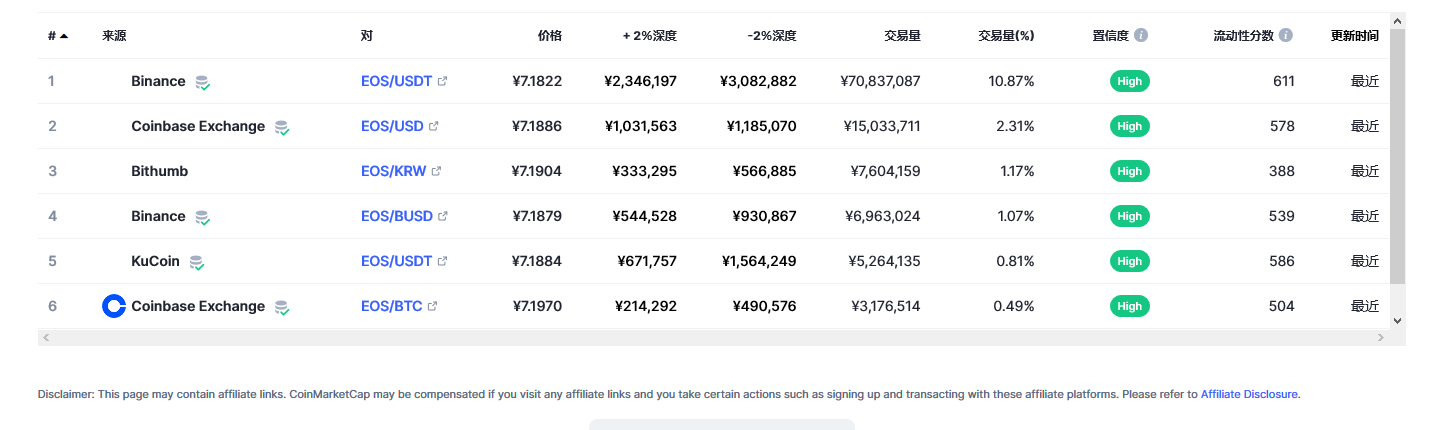Viewport: 1450px width, 430px height.
Task: Click the table's vertical scrollbar down arrow
Action: (x=1397, y=320)
